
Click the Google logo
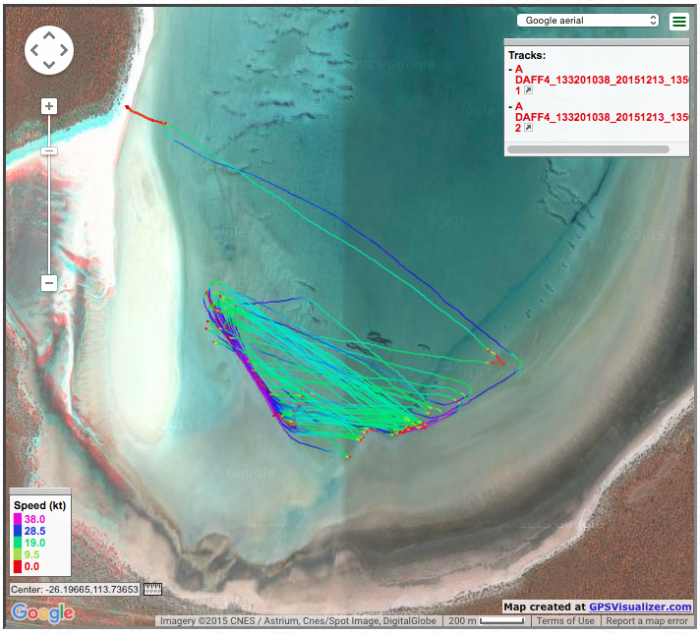pos(42,612)
